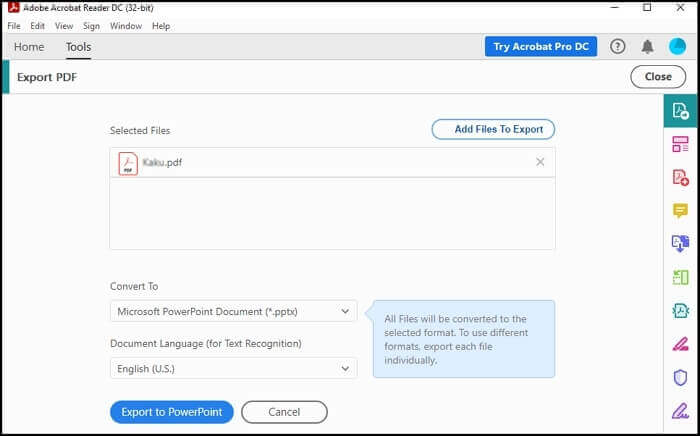Open the Sign menu

coord(91,26)
